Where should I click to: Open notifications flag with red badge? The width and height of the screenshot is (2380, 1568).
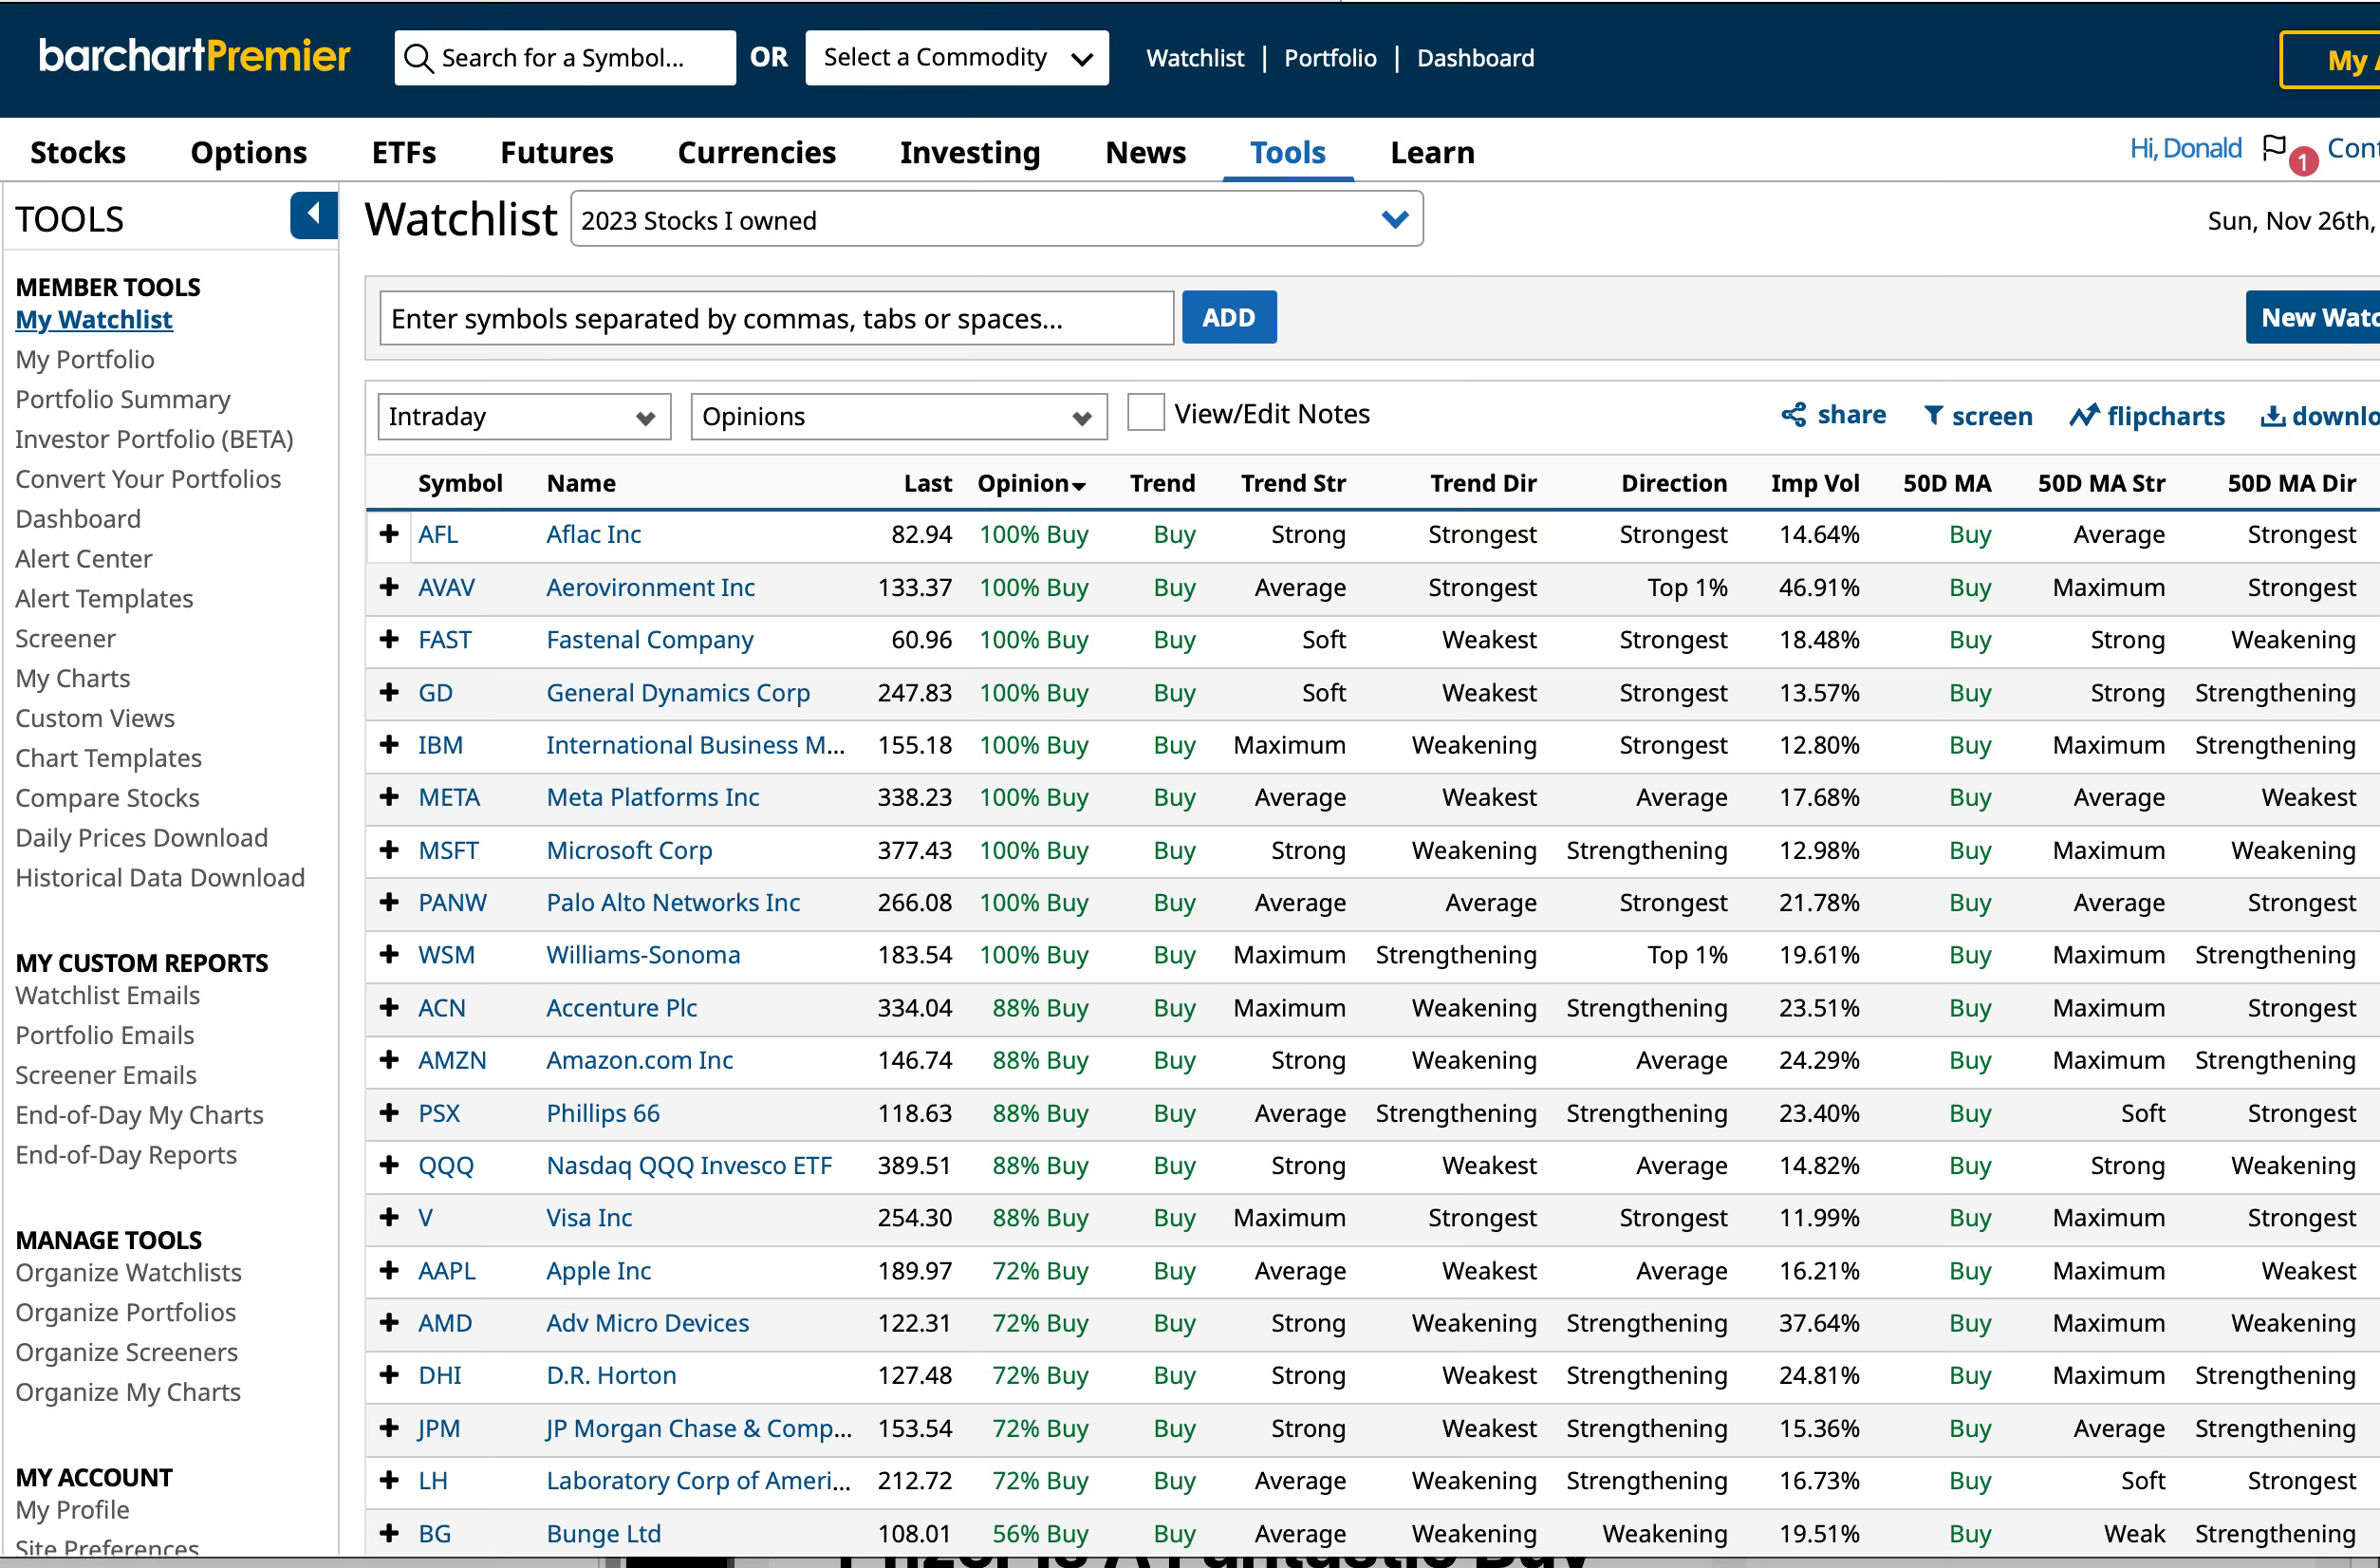pos(2276,148)
